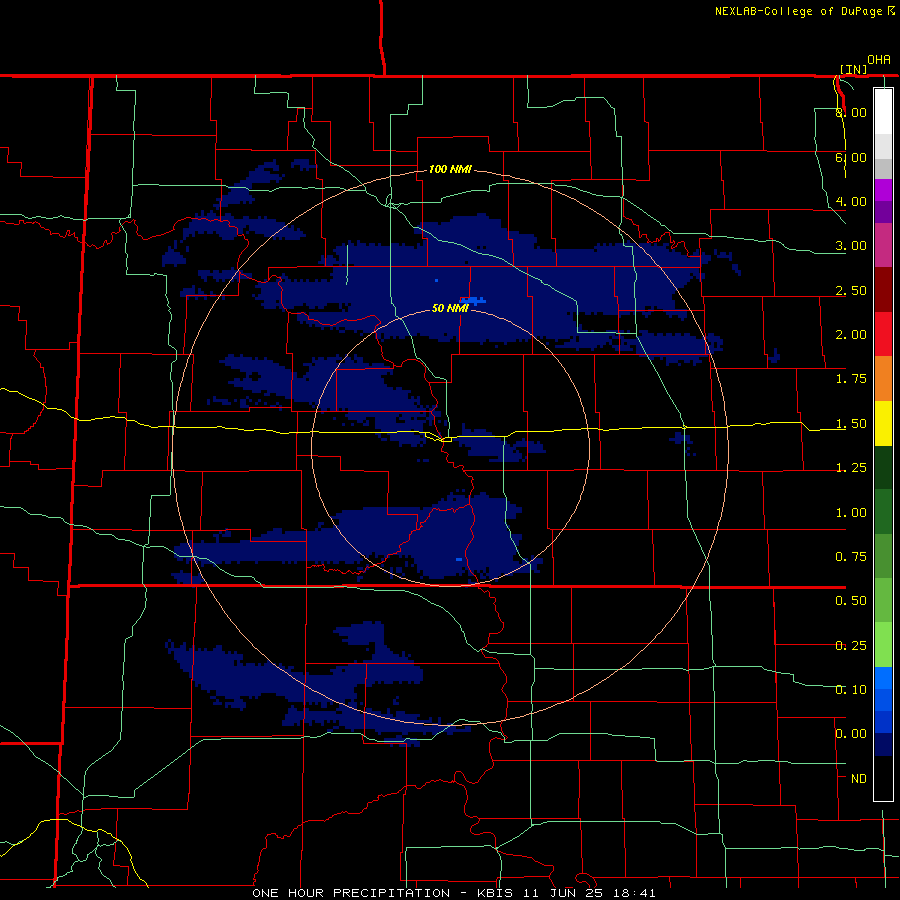
Task: Click the 0.00 legend value
Action: (851, 734)
